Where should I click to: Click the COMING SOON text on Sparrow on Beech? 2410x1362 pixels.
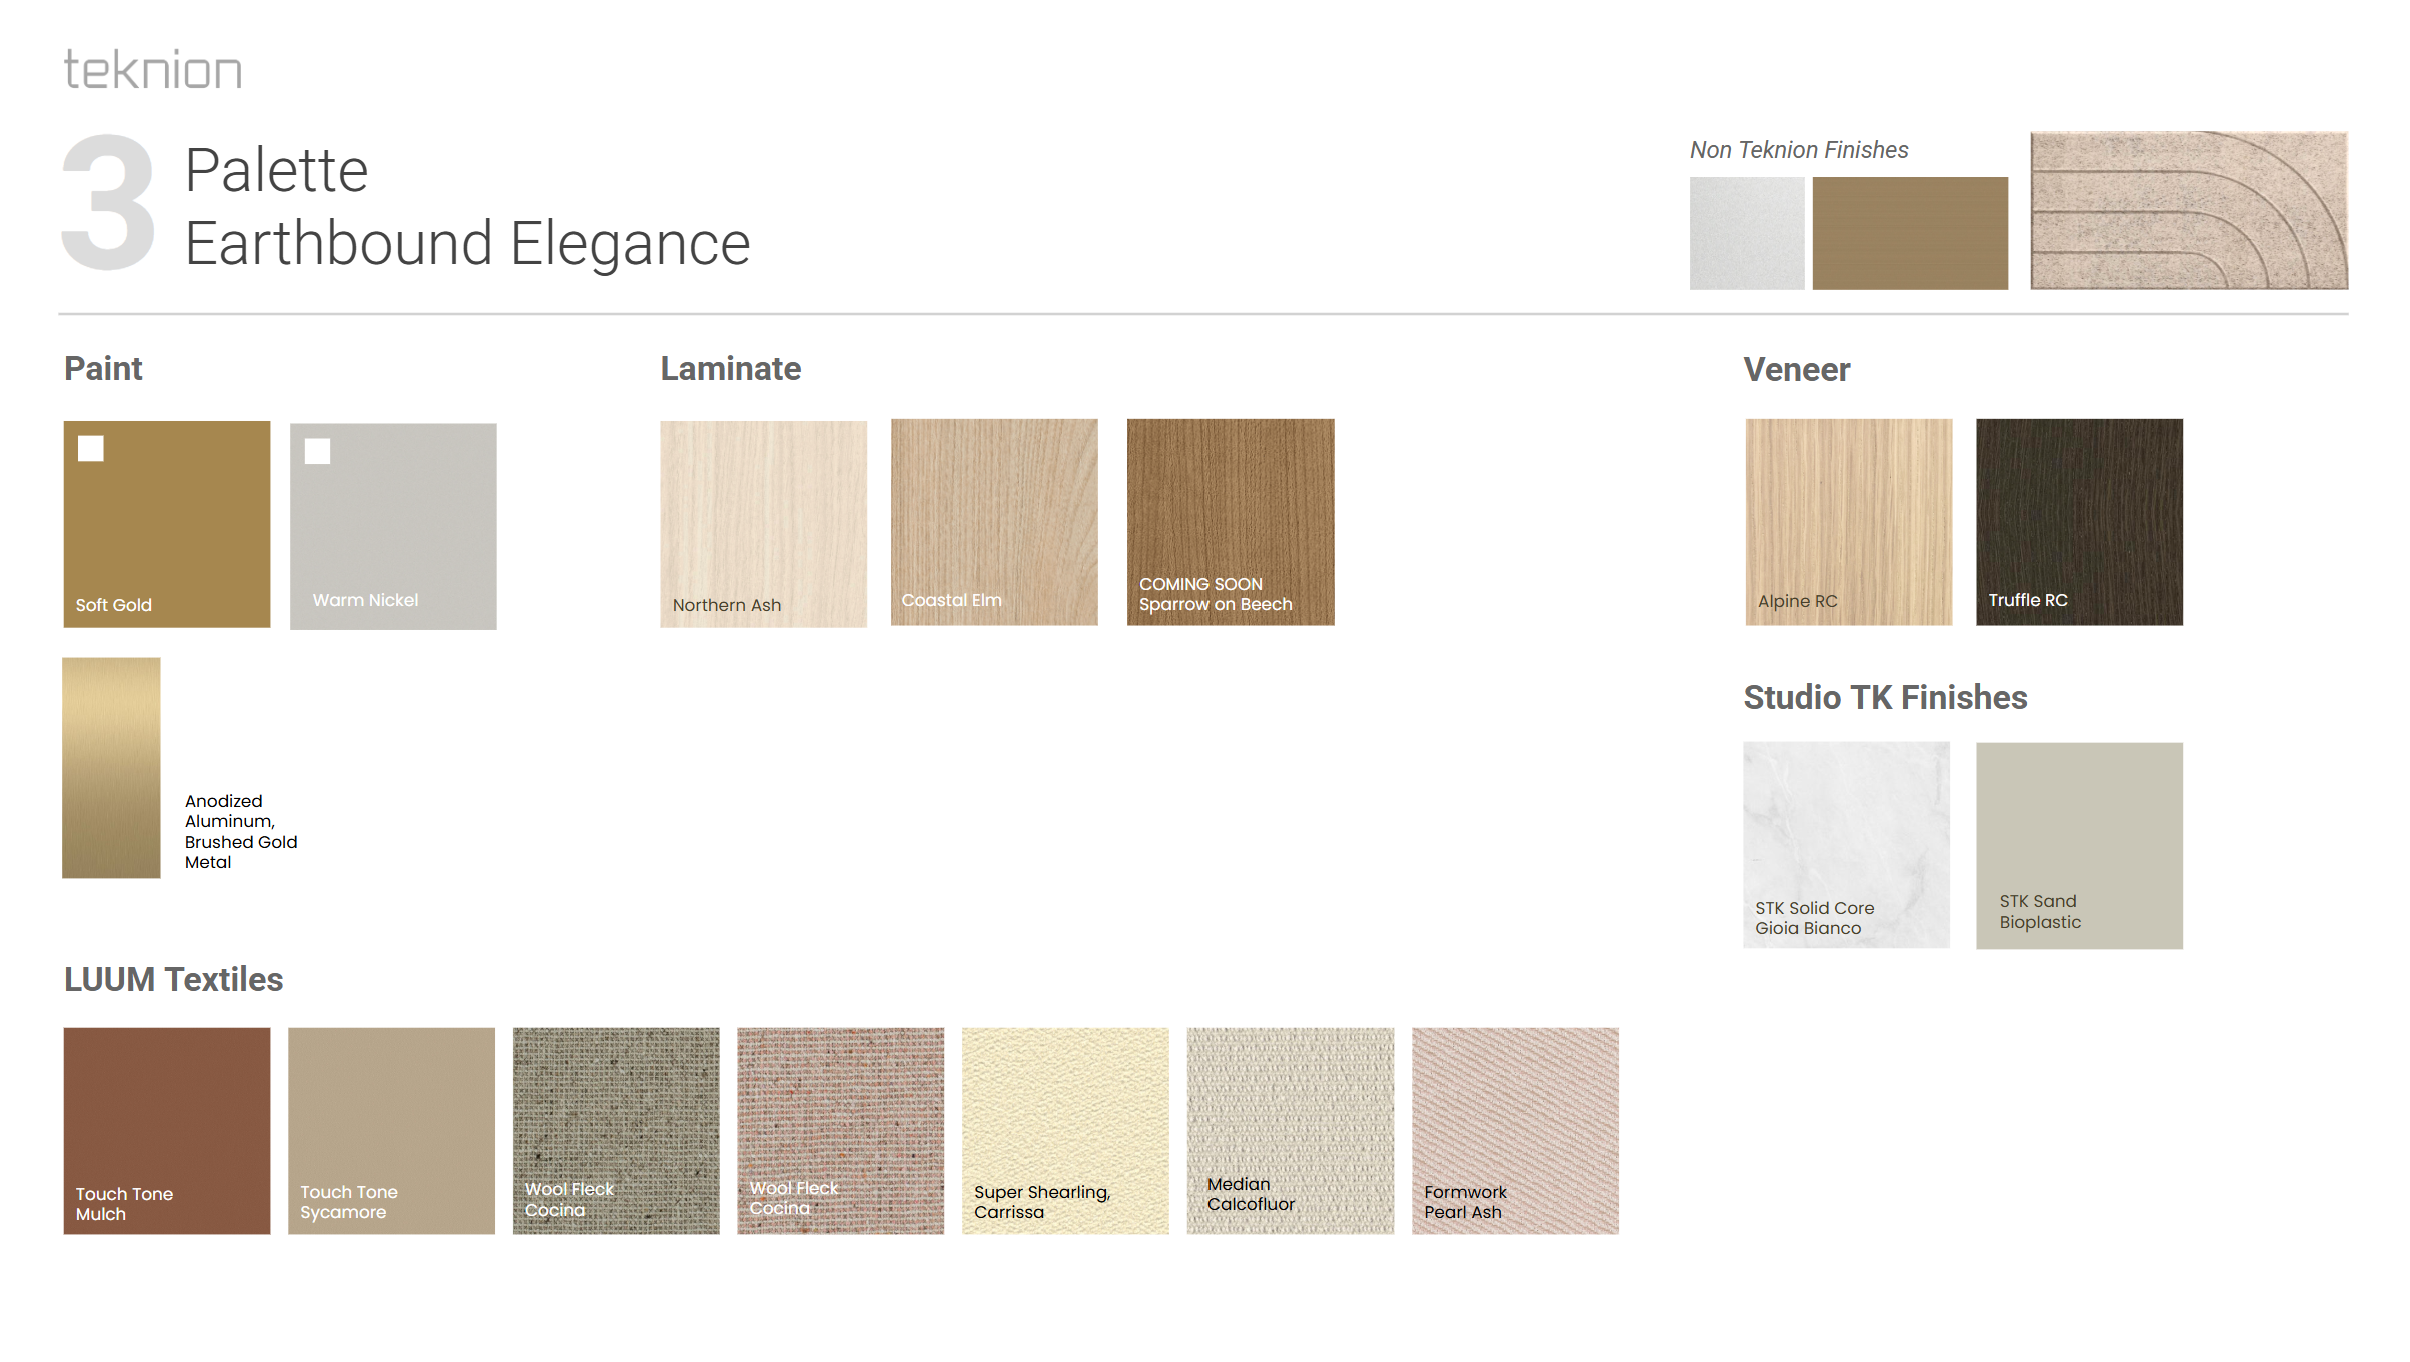pos(1201,584)
